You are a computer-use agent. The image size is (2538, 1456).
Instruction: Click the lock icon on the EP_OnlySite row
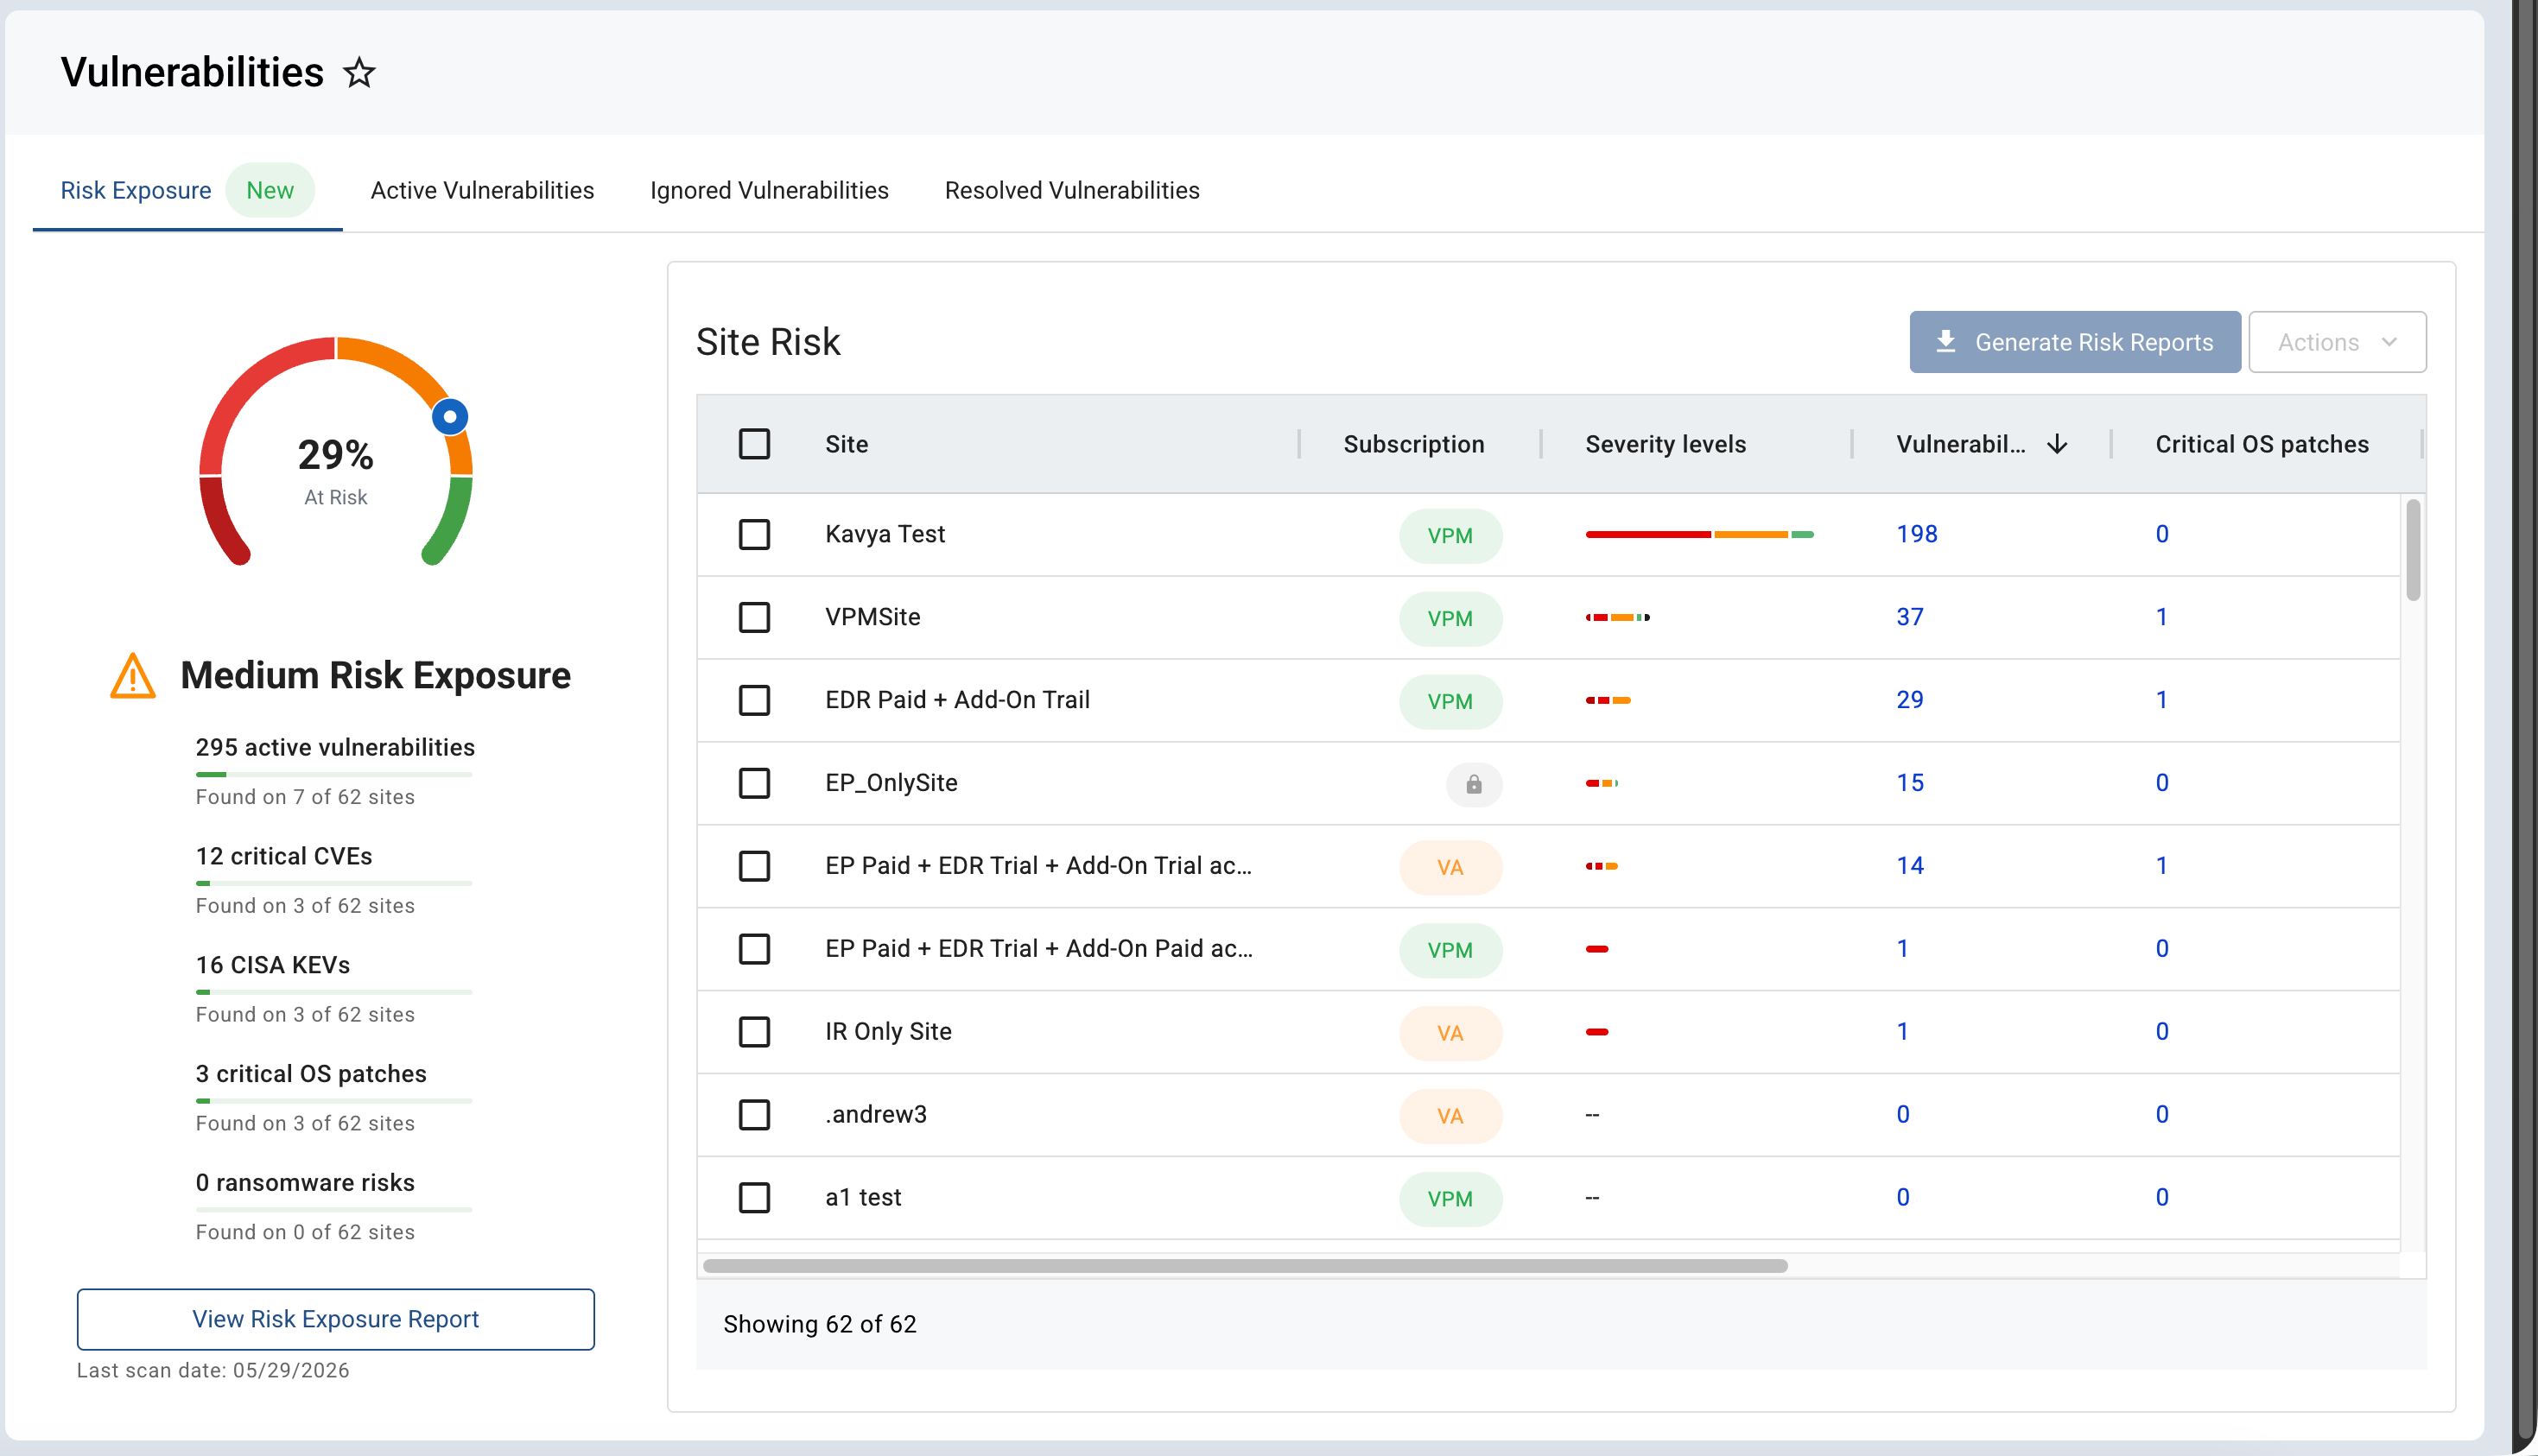click(1473, 784)
